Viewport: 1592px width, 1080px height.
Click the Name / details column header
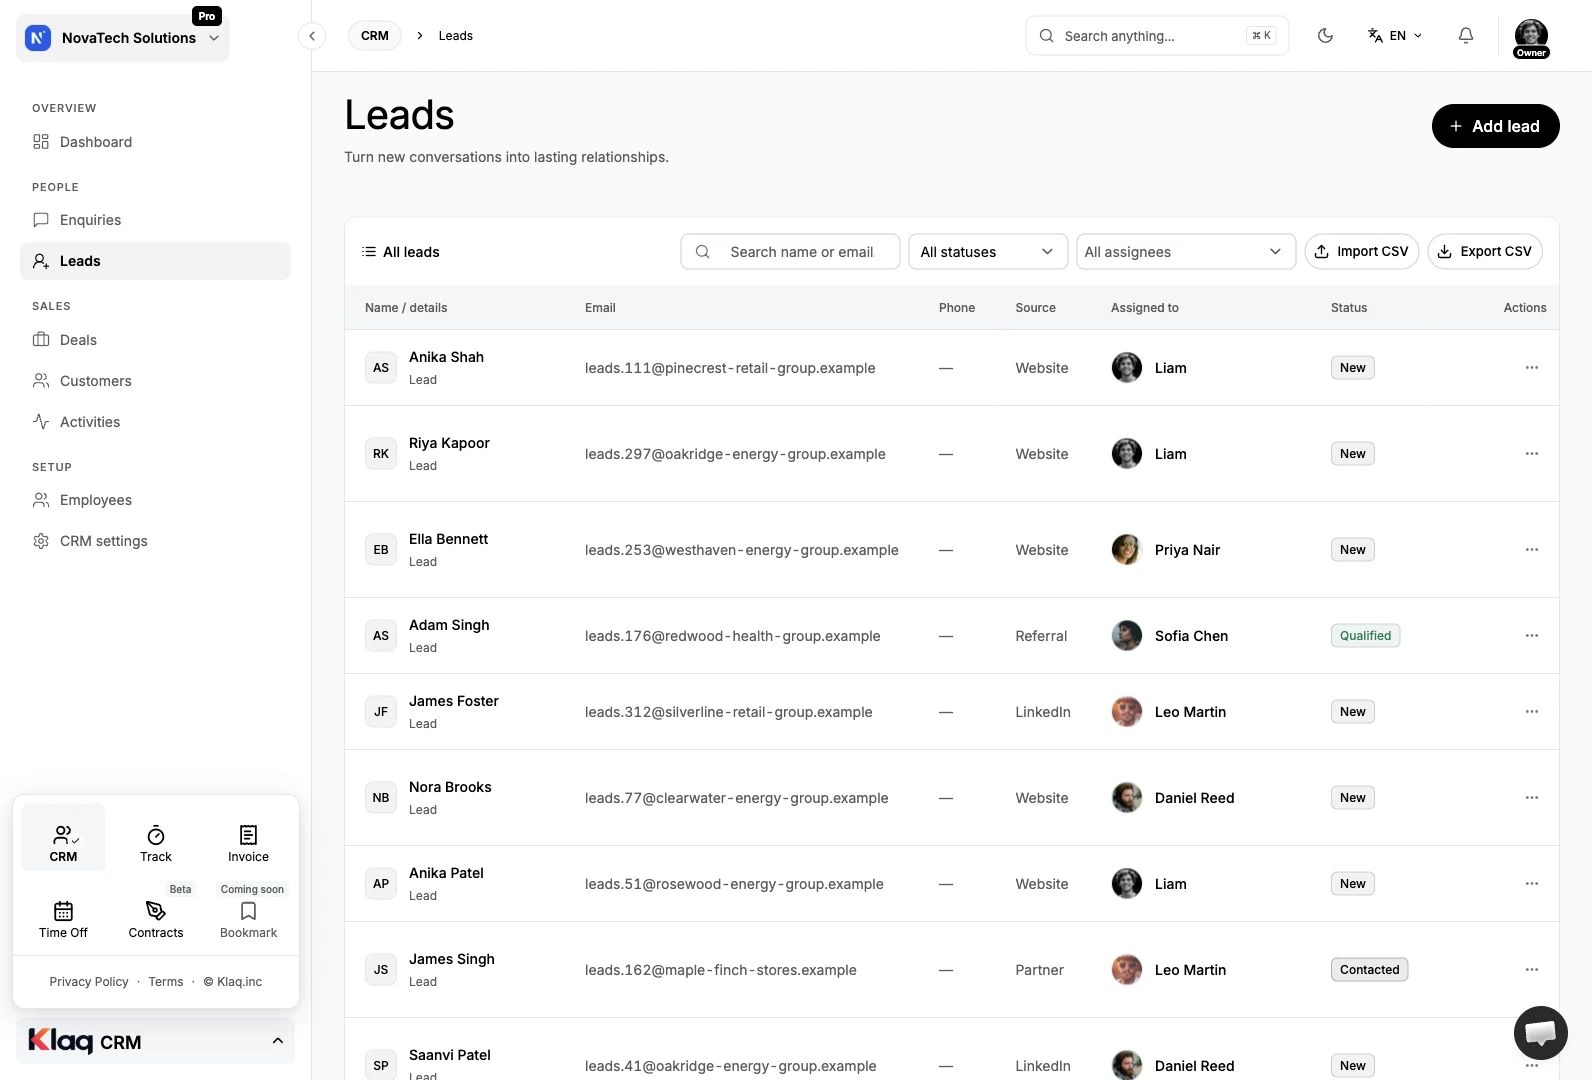[406, 308]
